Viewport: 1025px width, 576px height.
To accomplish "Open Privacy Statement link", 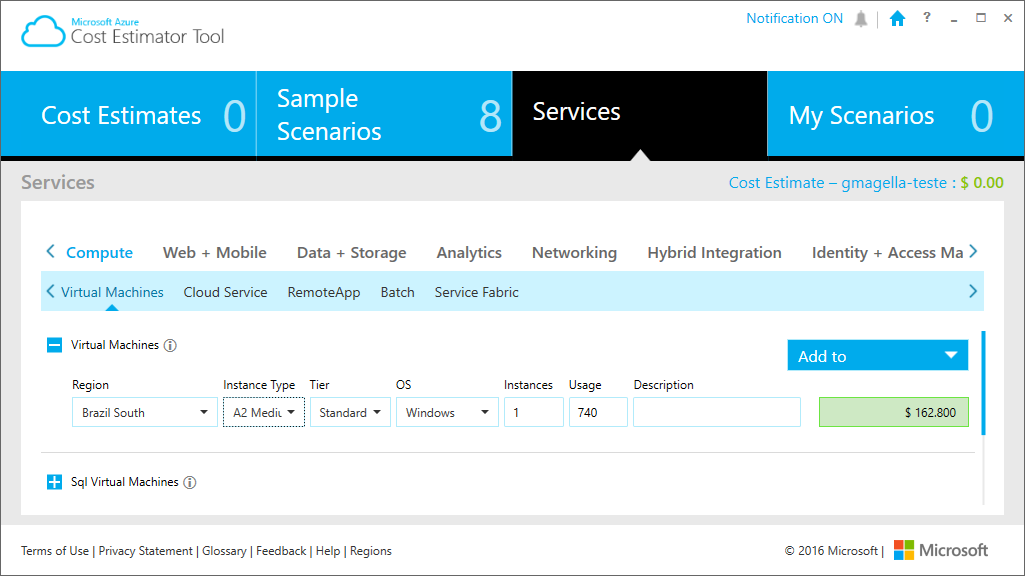I will [x=146, y=551].
